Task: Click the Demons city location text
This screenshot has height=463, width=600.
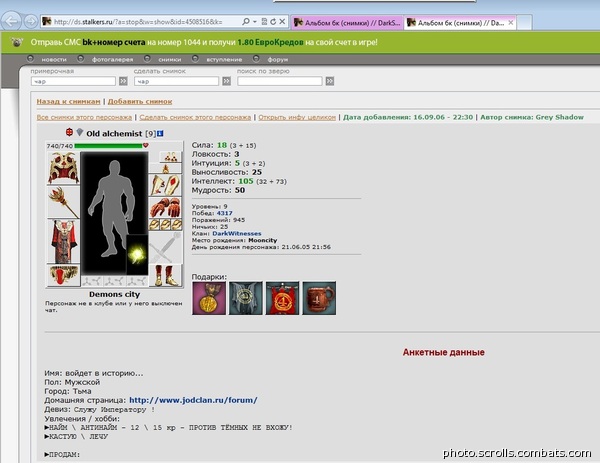Action: click(114, 294)
